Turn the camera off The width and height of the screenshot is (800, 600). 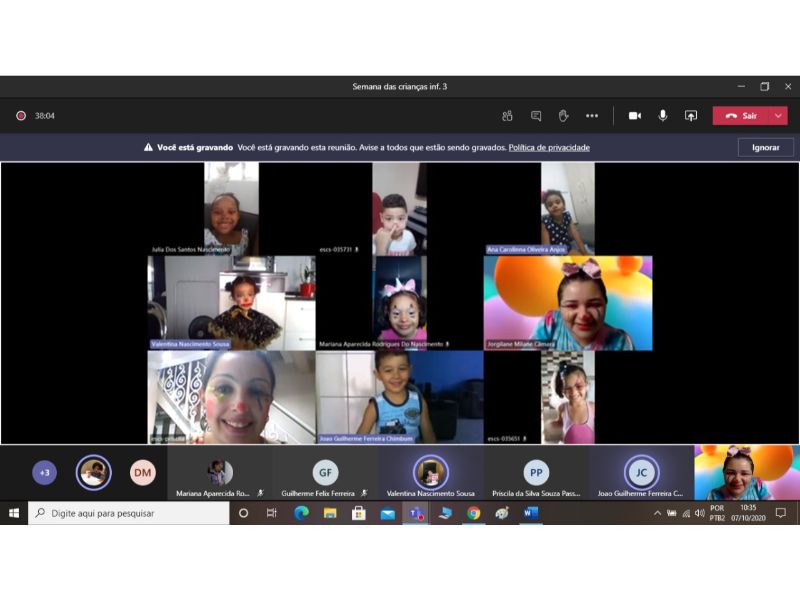(x=634, y=116)
